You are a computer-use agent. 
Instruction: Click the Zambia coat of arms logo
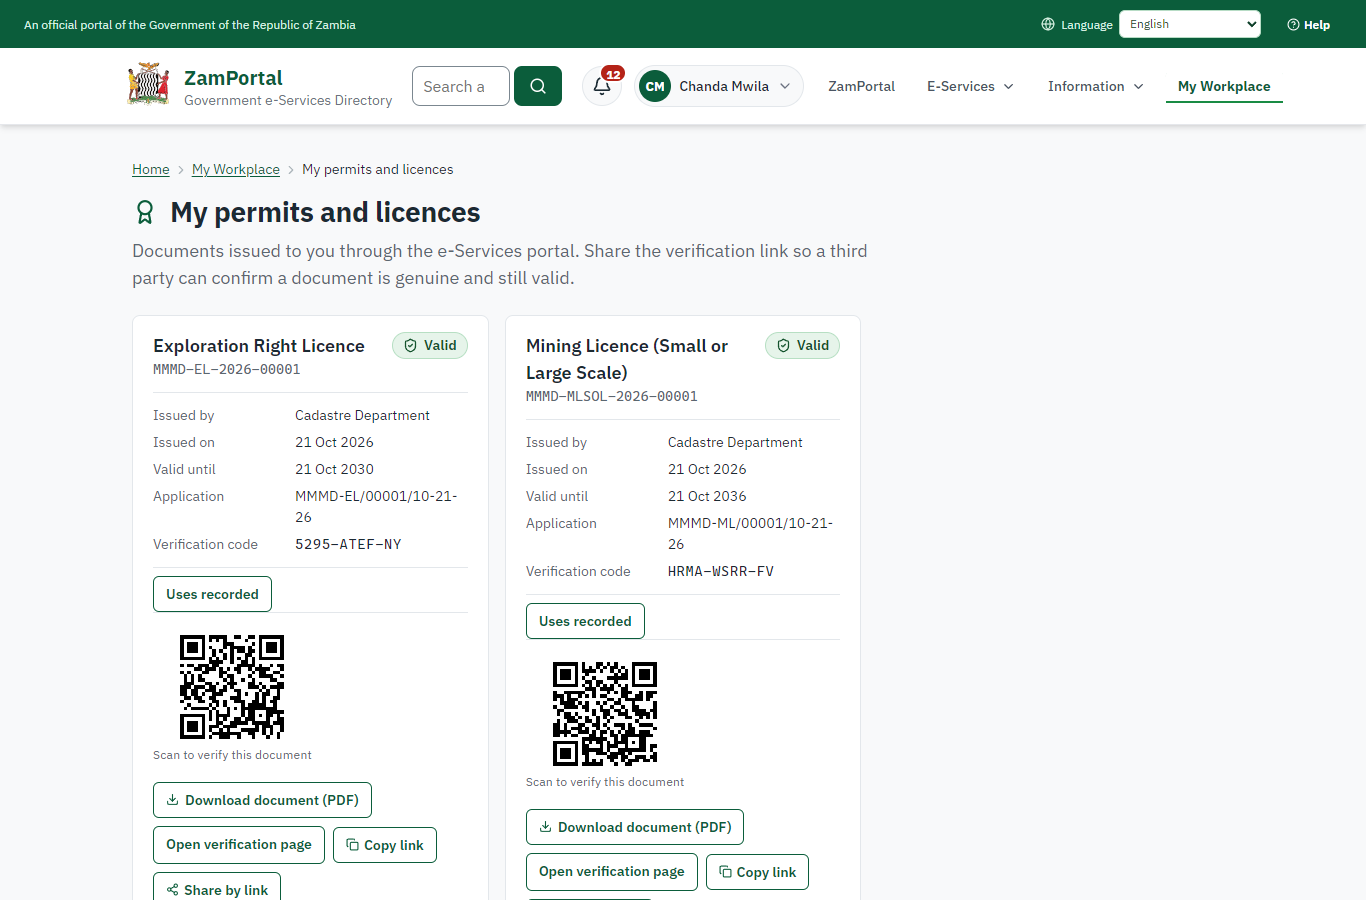coord(148,86)
